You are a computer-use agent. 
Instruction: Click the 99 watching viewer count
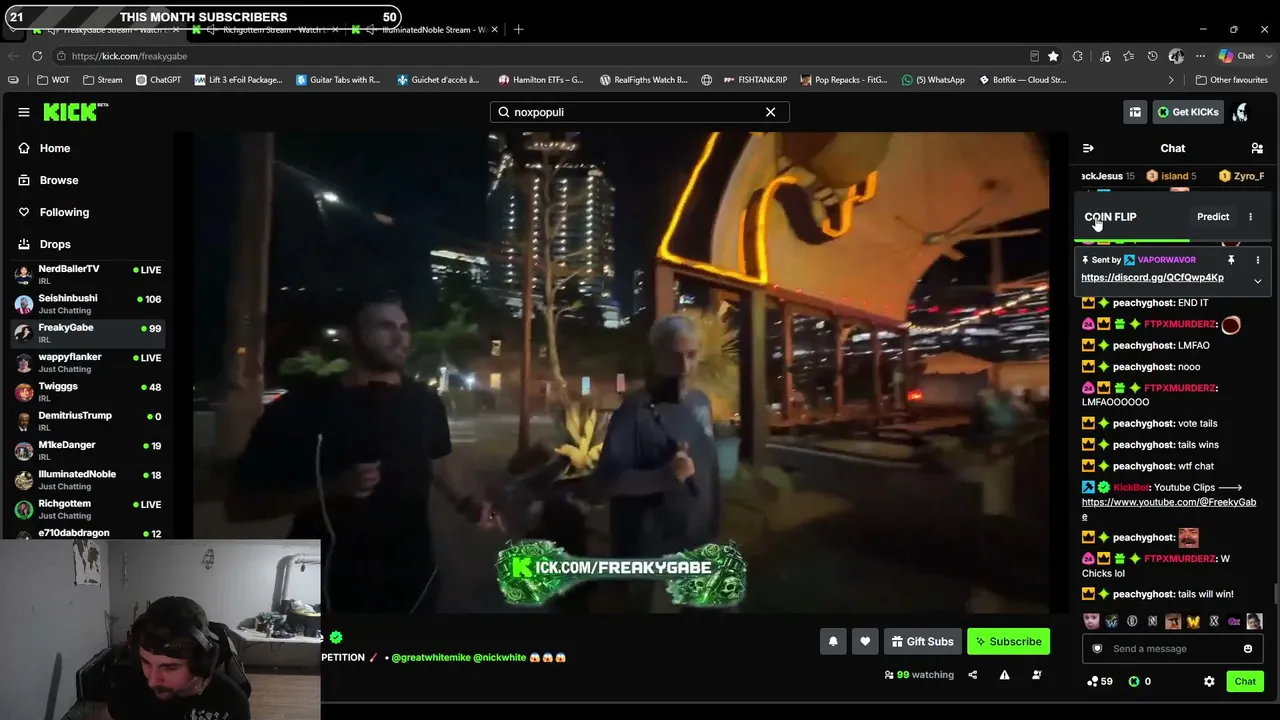coord(919,675)
